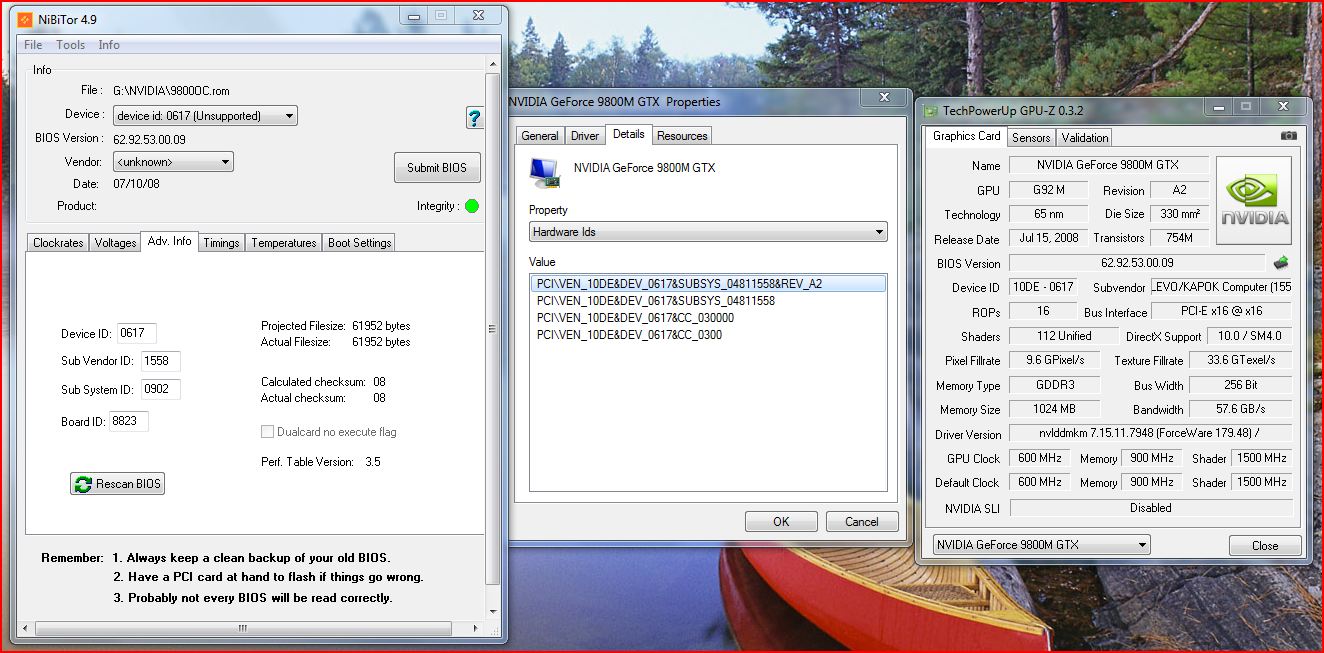Switch to the Clockrates tab
1324x653 pixels.
click(x=58, y=243)
